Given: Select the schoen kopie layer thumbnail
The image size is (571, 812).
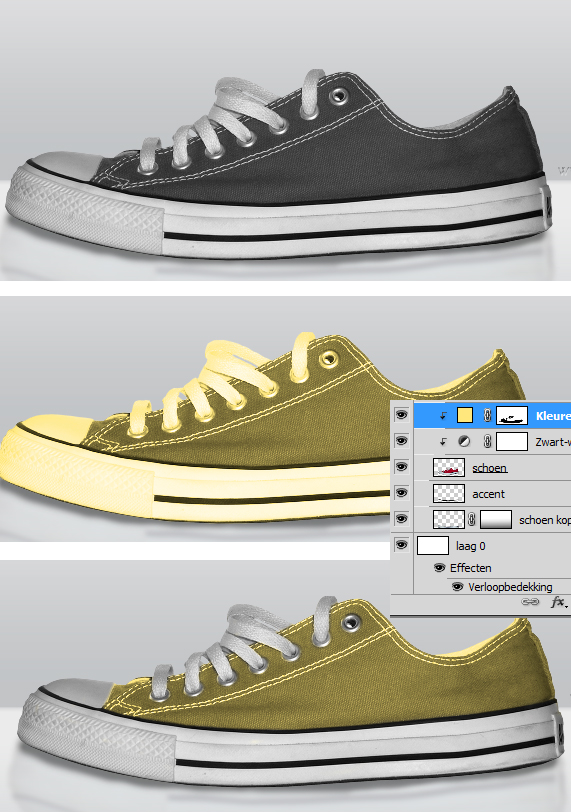Looking at the screenshot, I should pyautogui.click(x=449, y=519).
